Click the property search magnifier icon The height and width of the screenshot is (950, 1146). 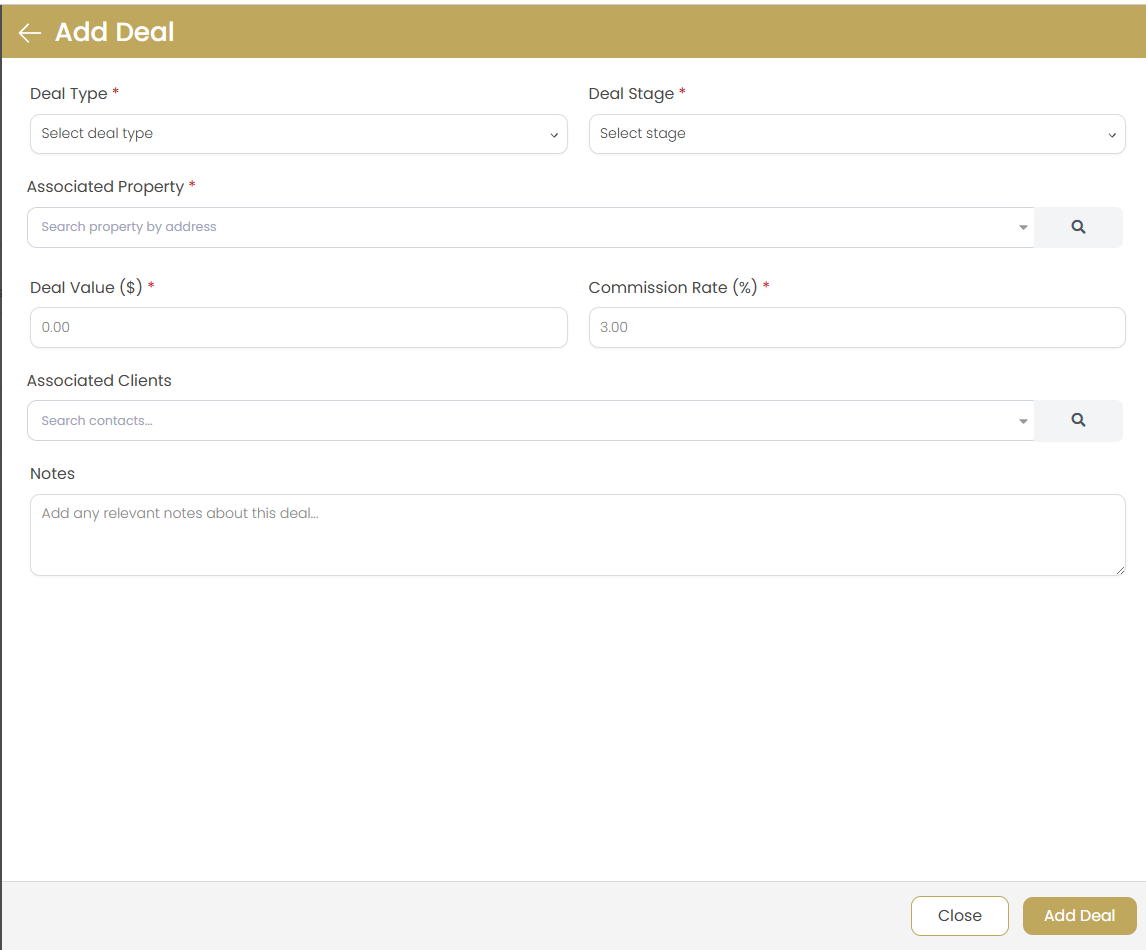point(1078,227)
